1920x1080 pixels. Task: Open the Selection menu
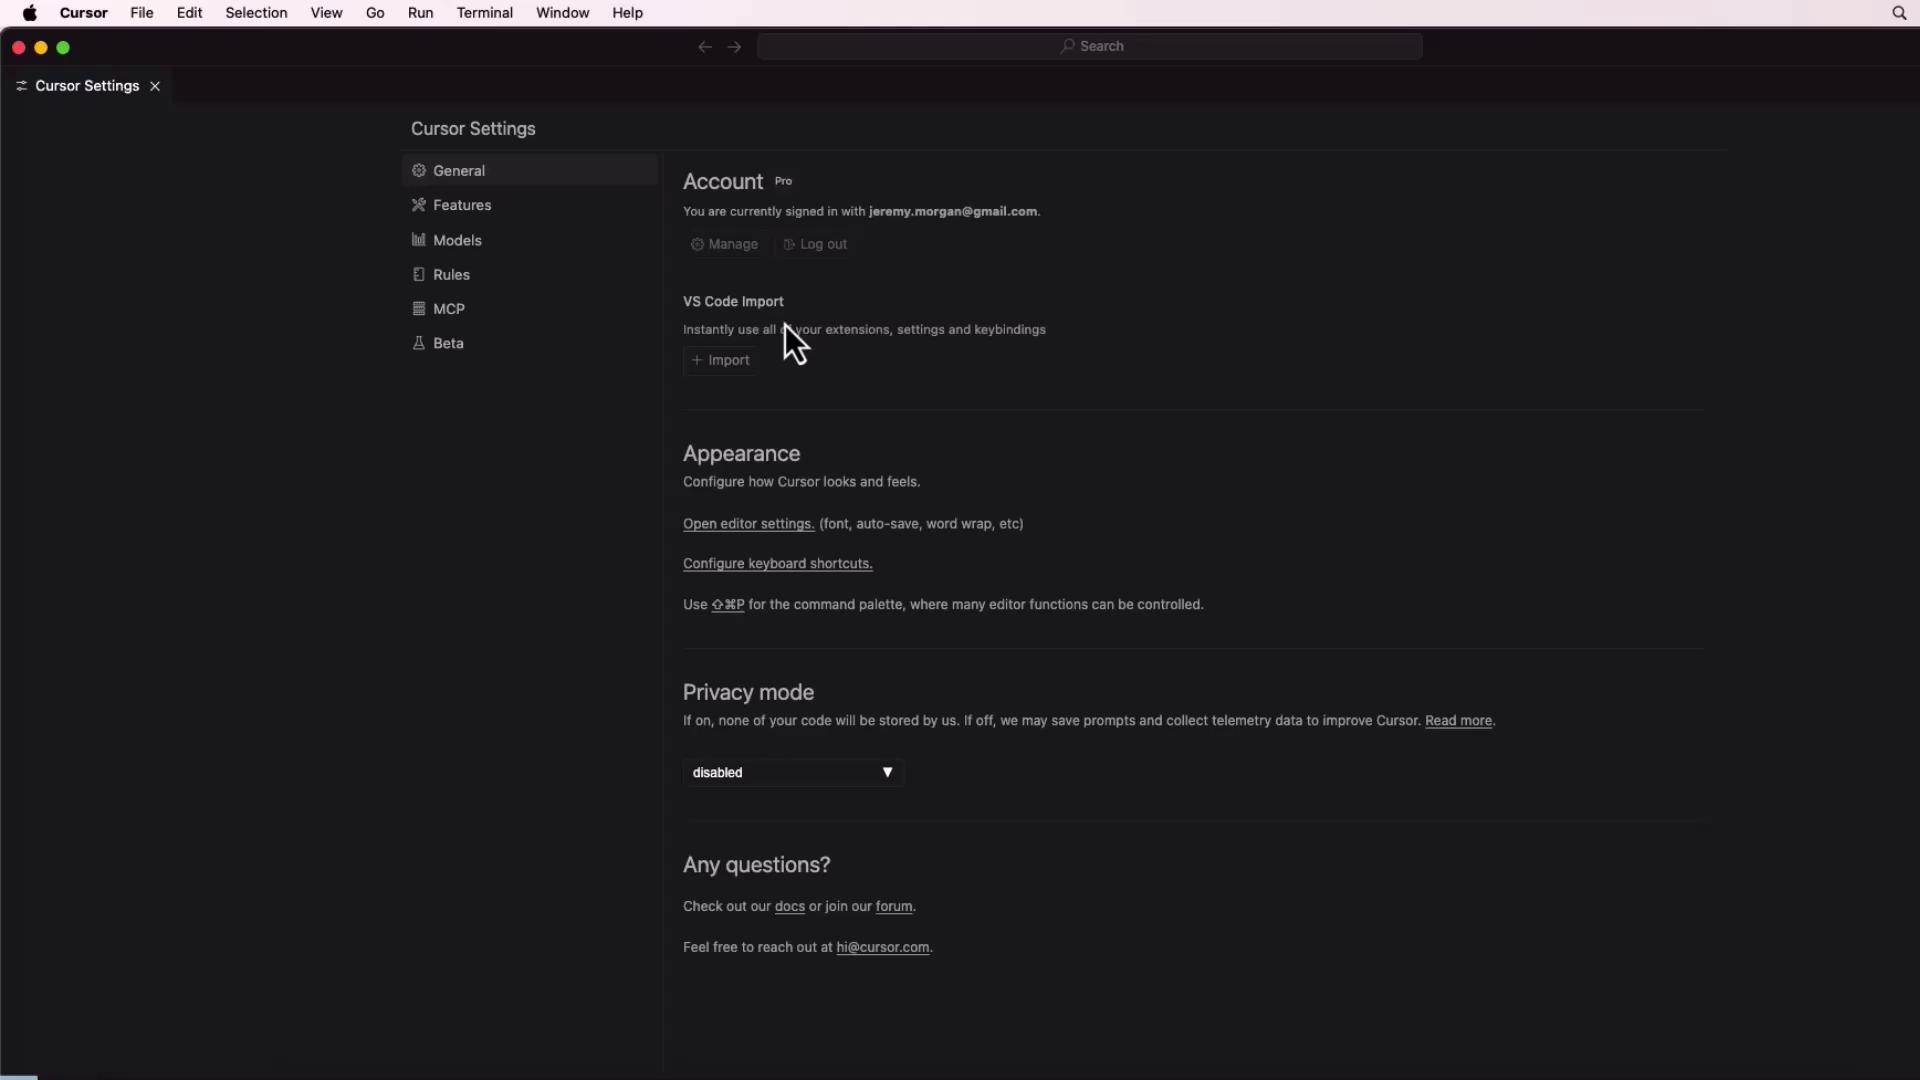pos(256,13)
